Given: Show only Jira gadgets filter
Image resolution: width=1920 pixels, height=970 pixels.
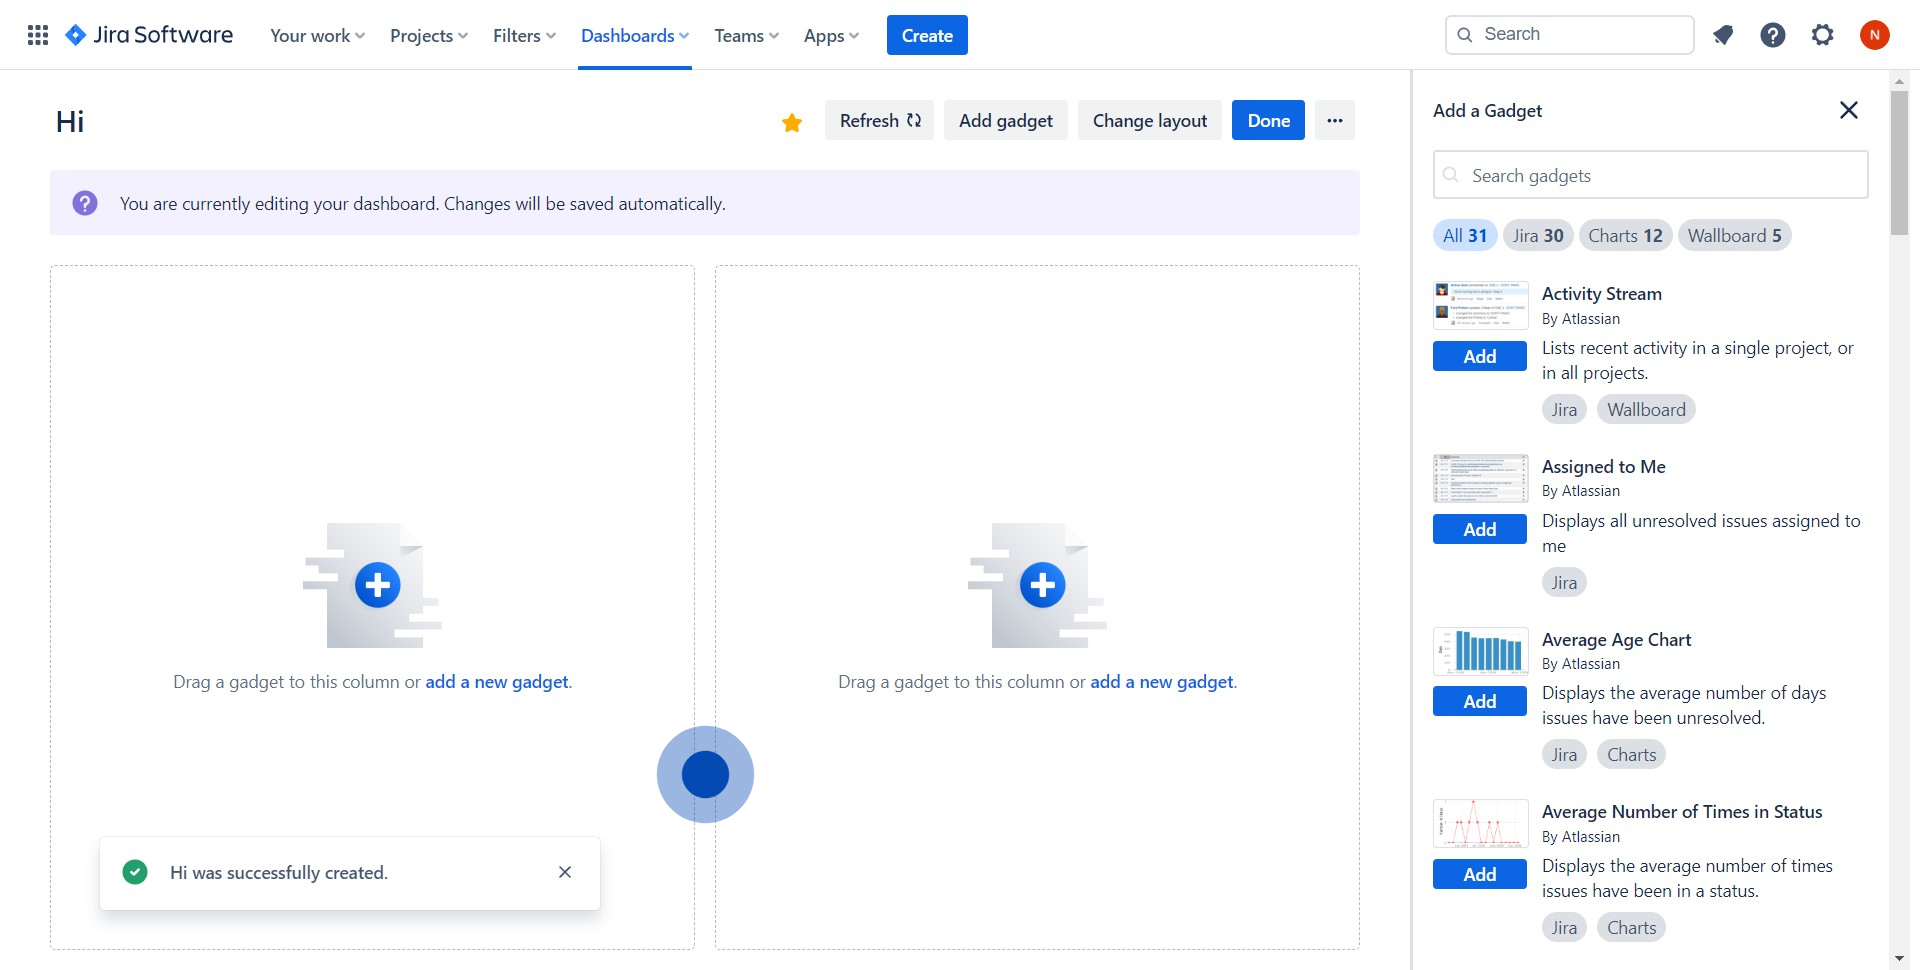Looking at the screenshot, I should (x=1537, y=236).
